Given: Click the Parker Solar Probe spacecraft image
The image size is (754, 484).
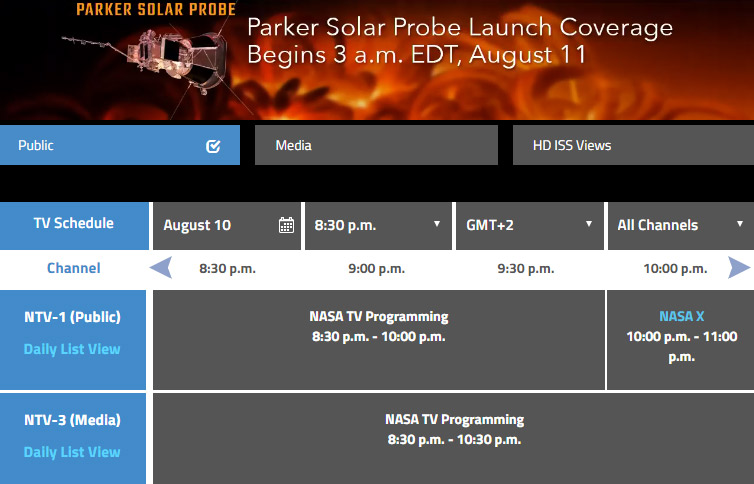Looking at the screenshot, I should coord(149,60).
